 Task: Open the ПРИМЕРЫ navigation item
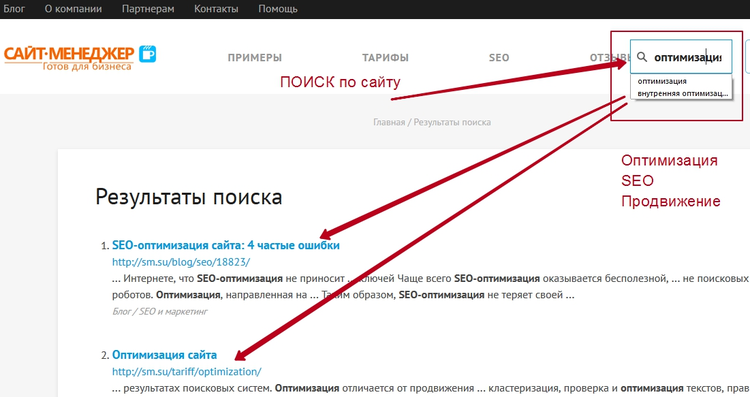[254, 58]
